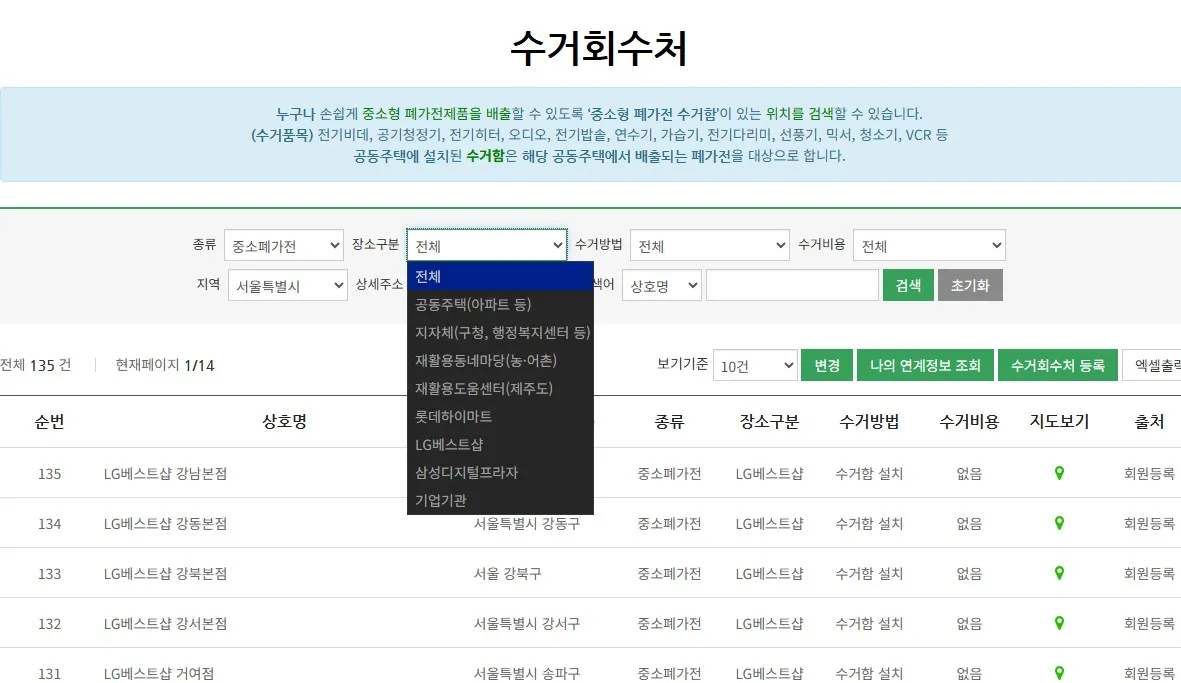
Task: Open map pin for LG베스트샵 강북본점
Action: coord(1059,573)
